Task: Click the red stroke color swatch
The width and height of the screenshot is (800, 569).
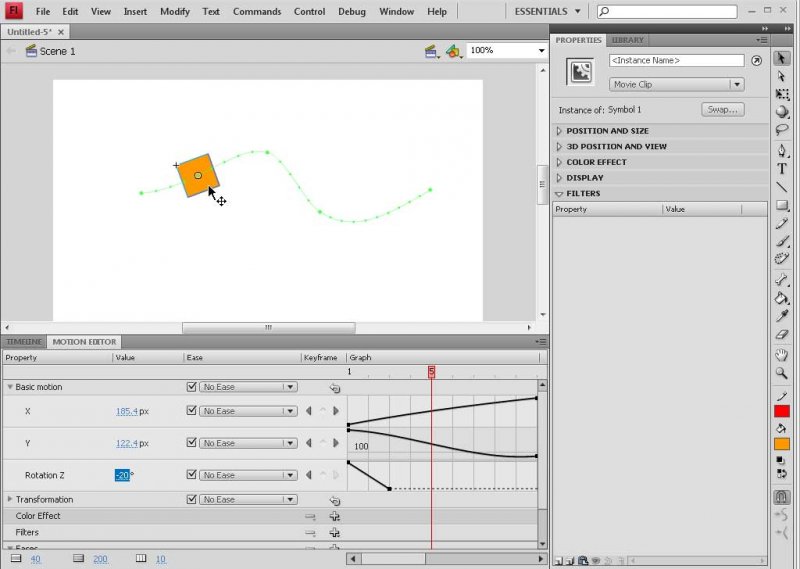Action: point(782,411)
